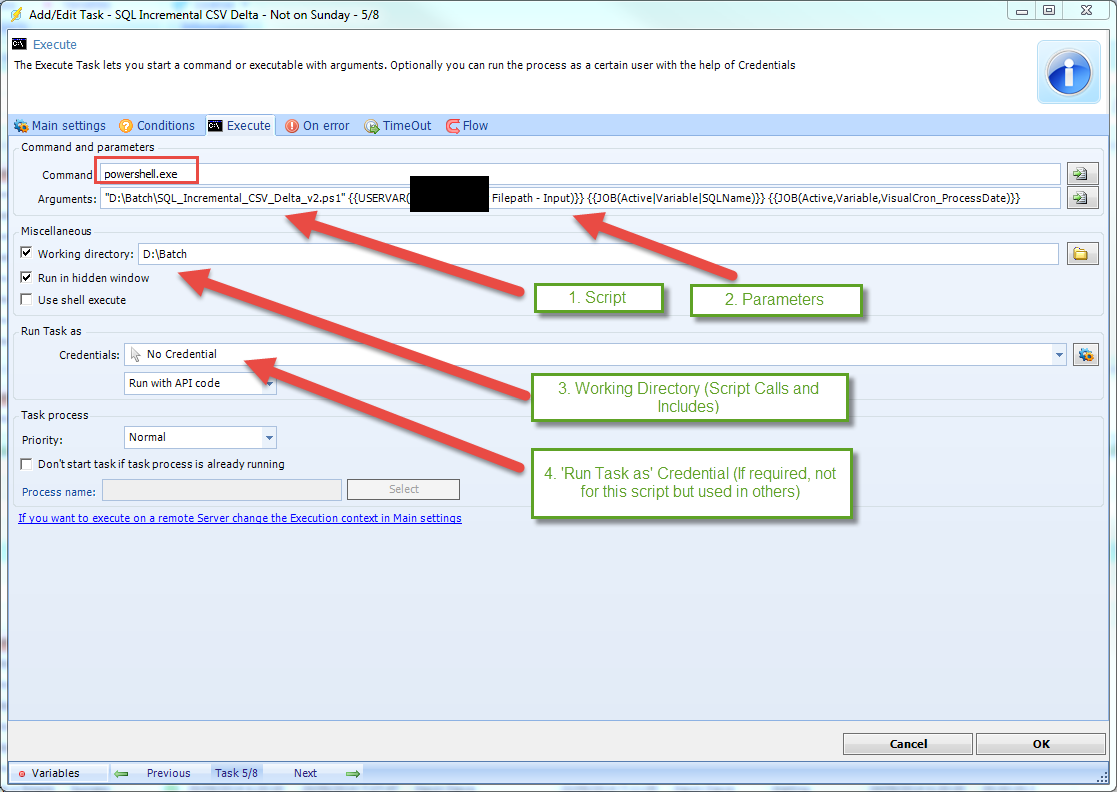
Task: Go to next task arrow icon
Action: (352, 773)
